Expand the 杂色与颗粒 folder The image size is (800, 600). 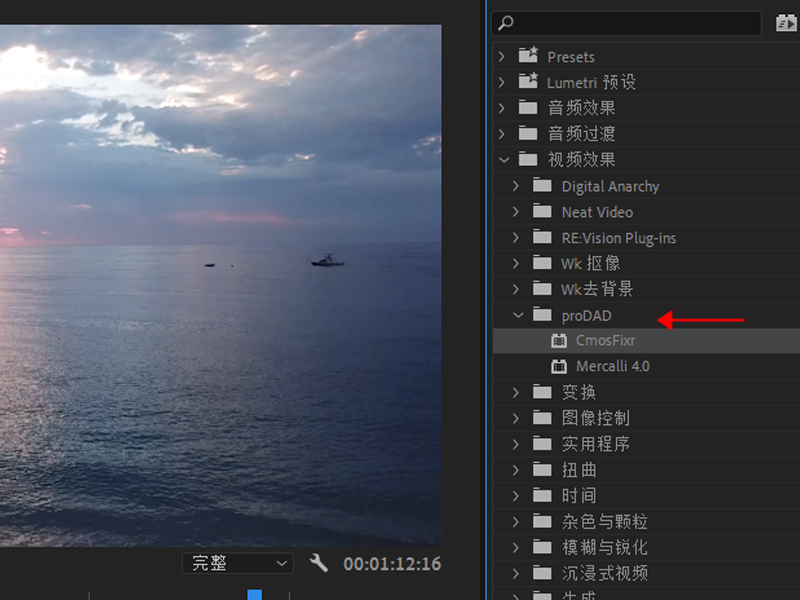pyautogui.click(x=516, y=521)
